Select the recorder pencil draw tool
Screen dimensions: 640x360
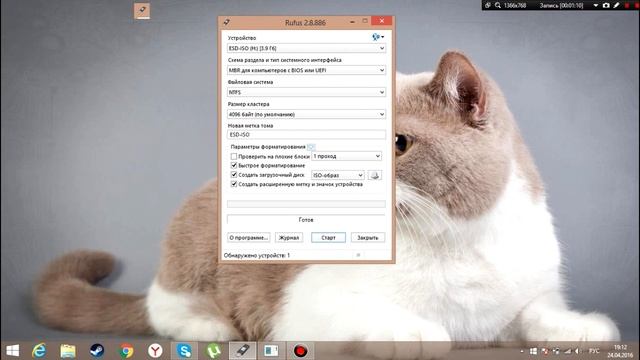point(616,5)
